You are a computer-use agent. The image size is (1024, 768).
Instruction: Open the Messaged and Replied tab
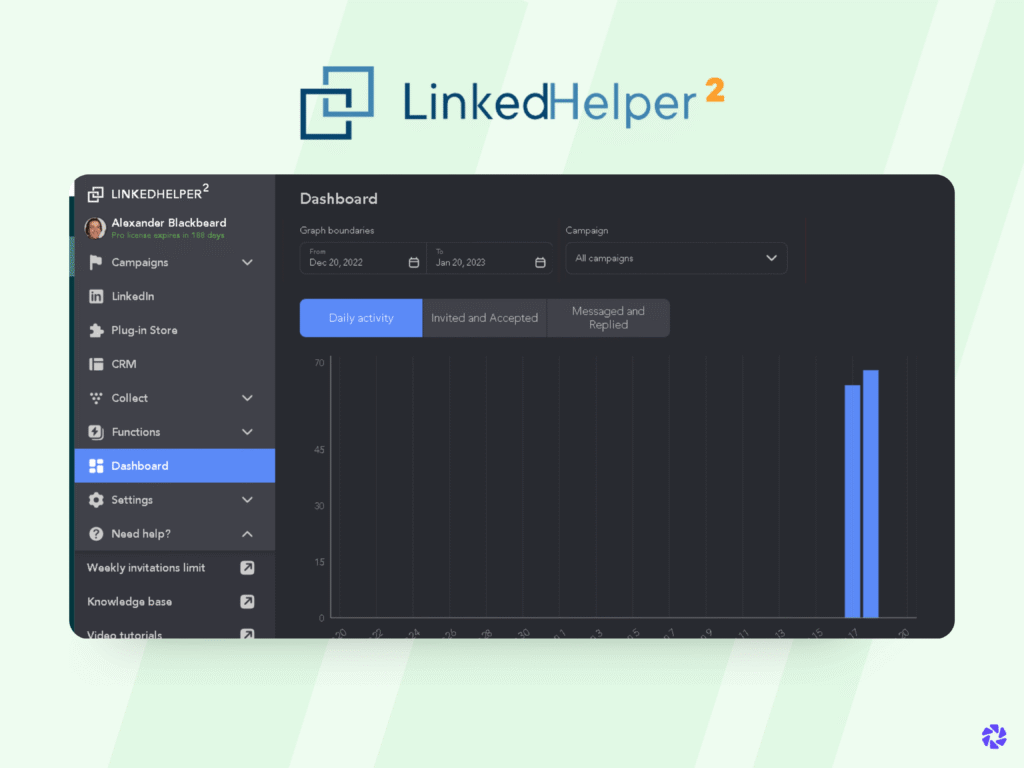[x=608, y=317]
